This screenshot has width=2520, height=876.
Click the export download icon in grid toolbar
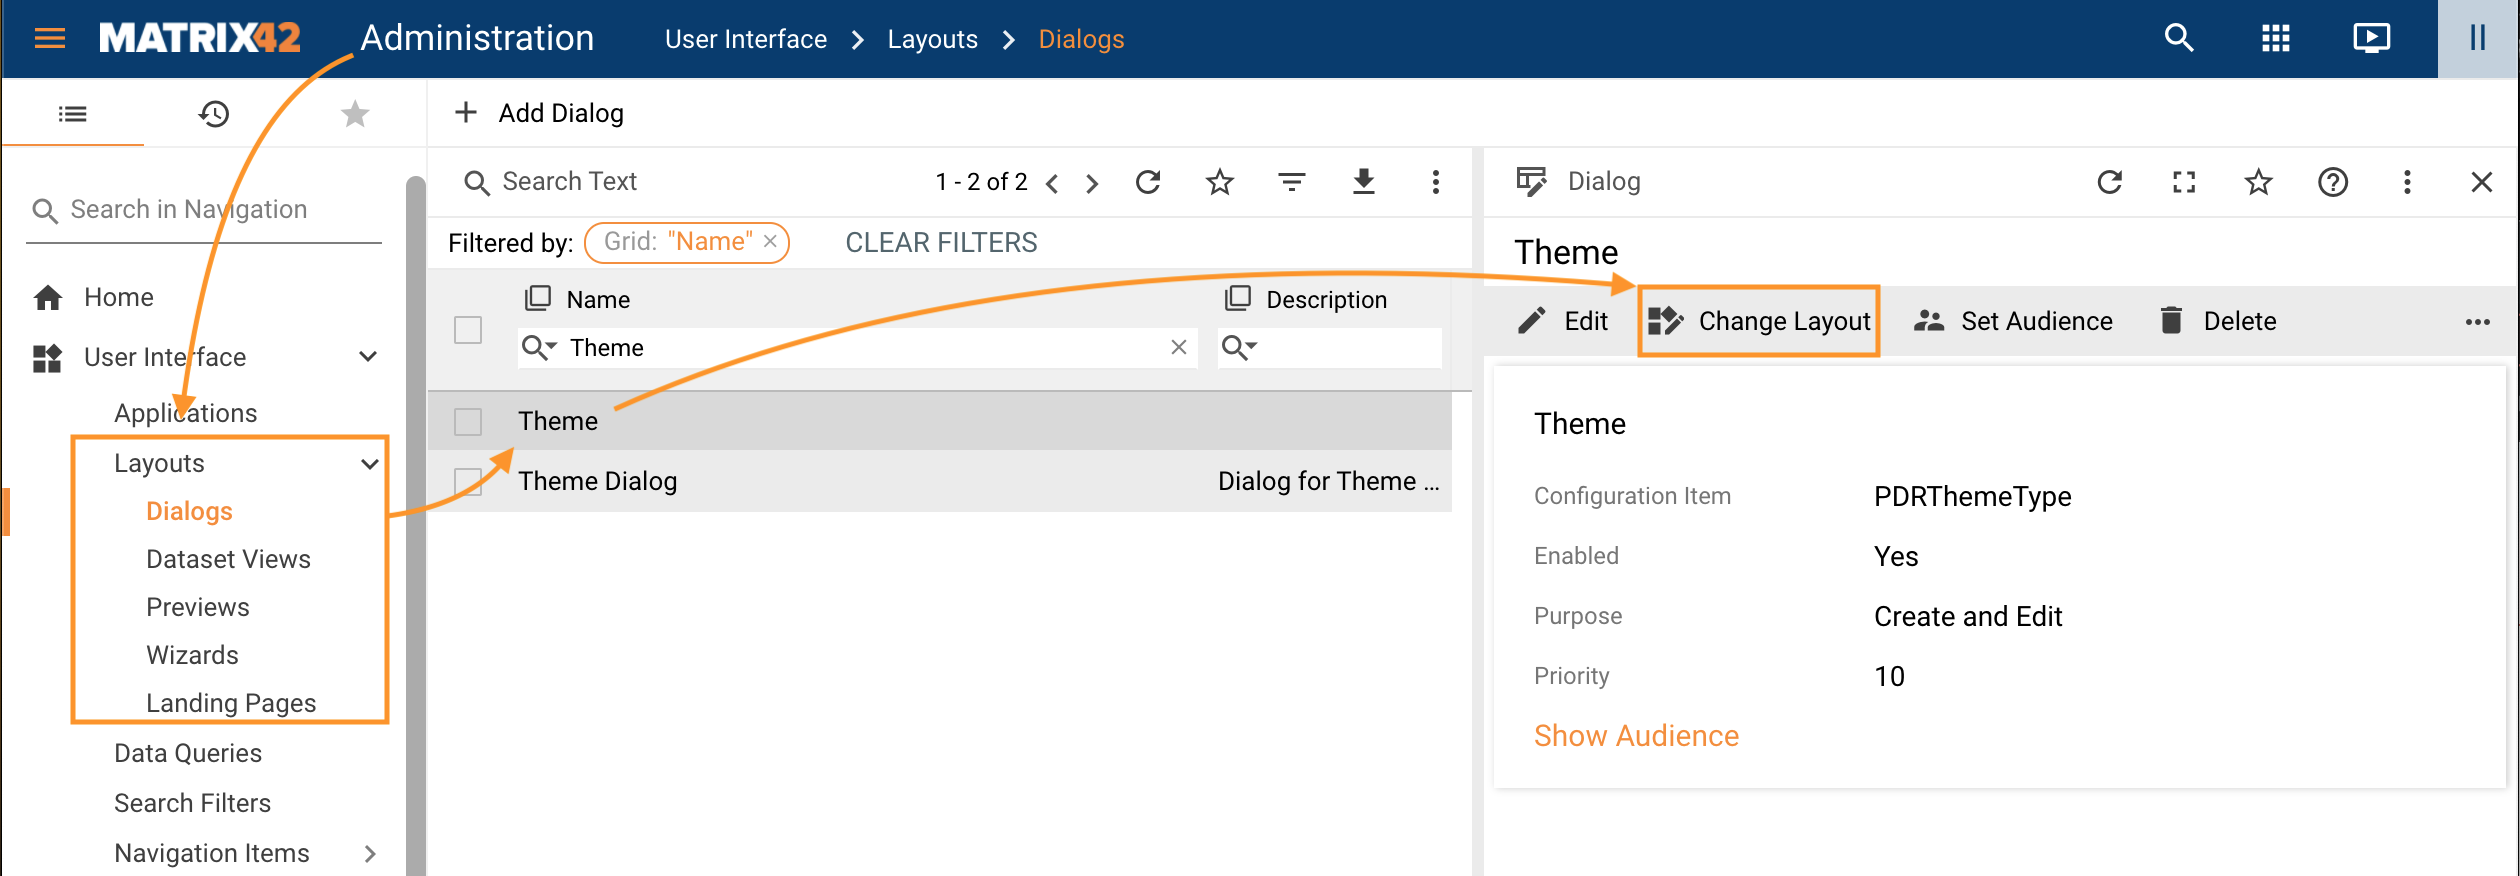1363,182
